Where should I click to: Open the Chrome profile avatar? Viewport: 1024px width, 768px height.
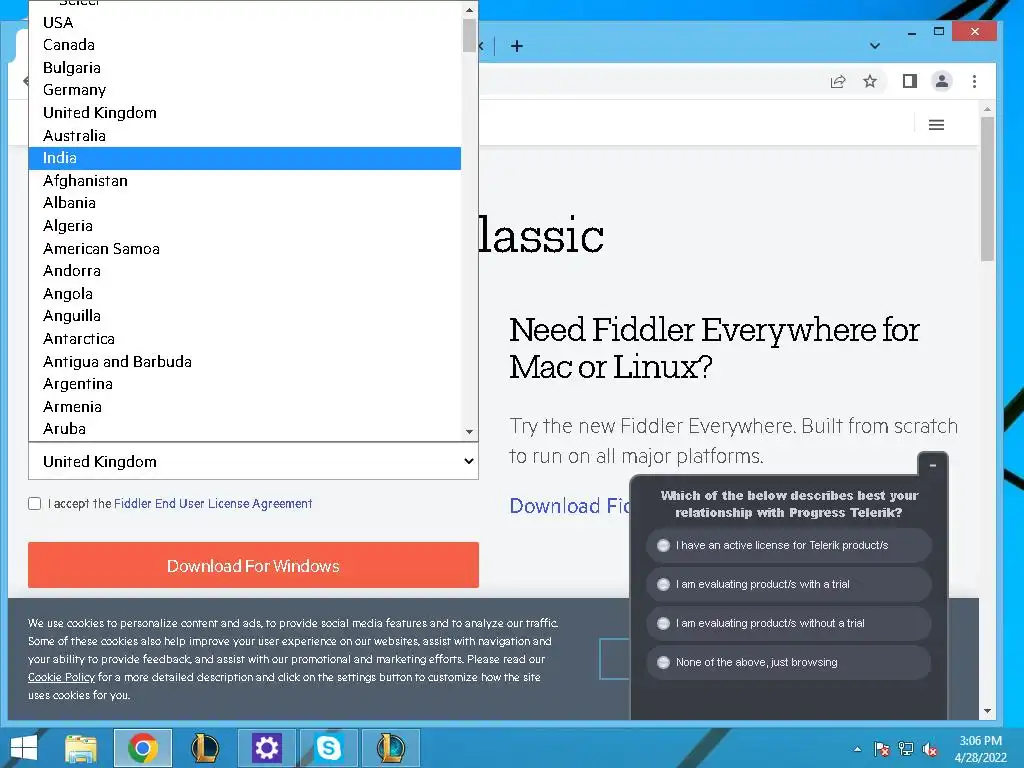(942, 81)
